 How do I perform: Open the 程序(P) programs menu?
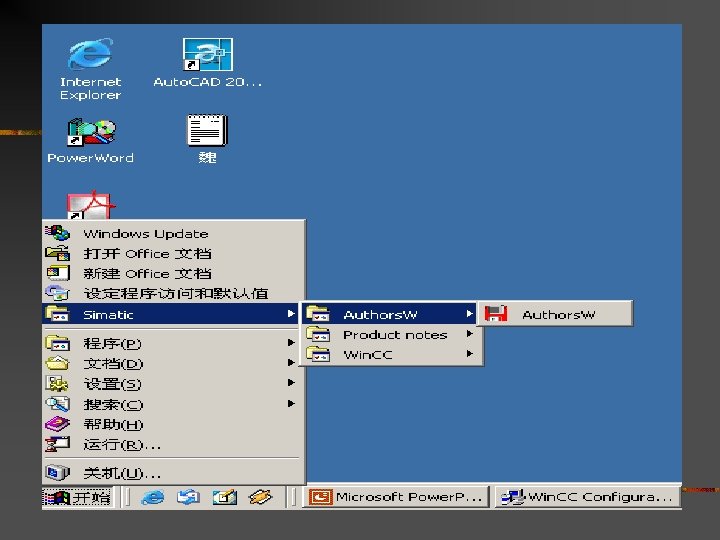173,343
